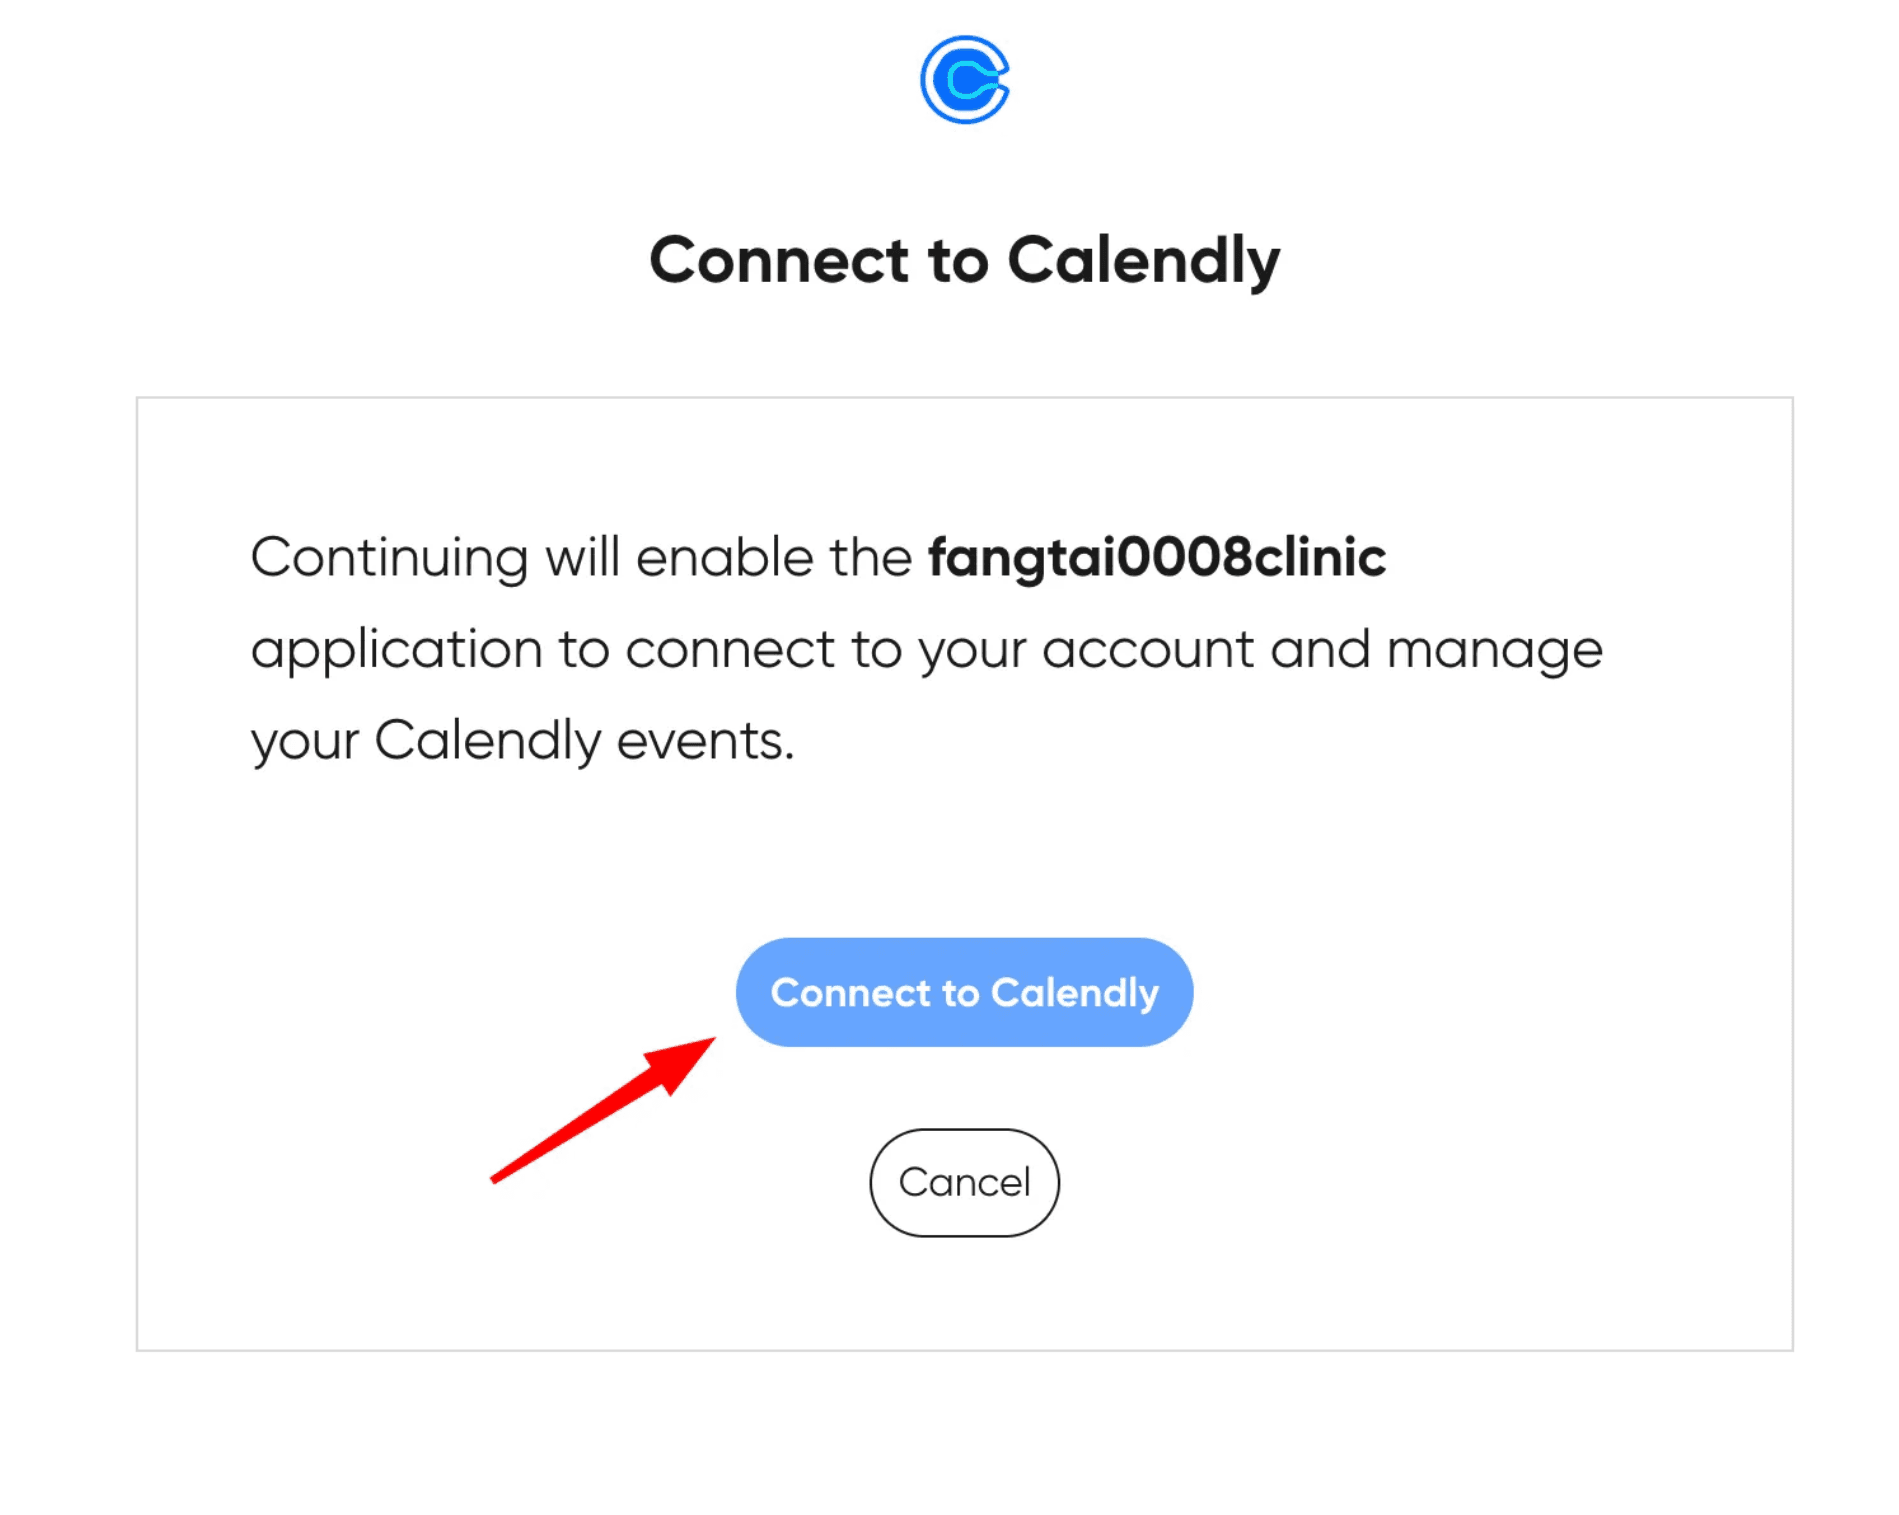
Task: Click the rounded Cancel pill outline
Action: [x=963, y=1131]
